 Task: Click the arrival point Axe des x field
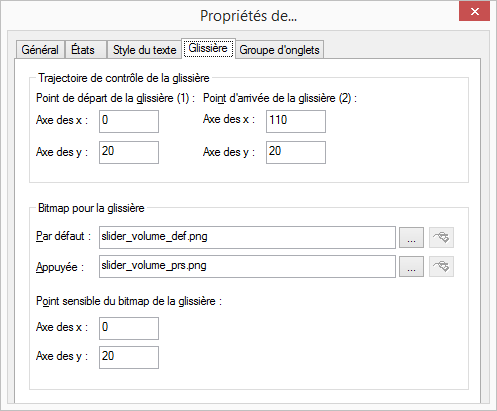tap(296, 122)
